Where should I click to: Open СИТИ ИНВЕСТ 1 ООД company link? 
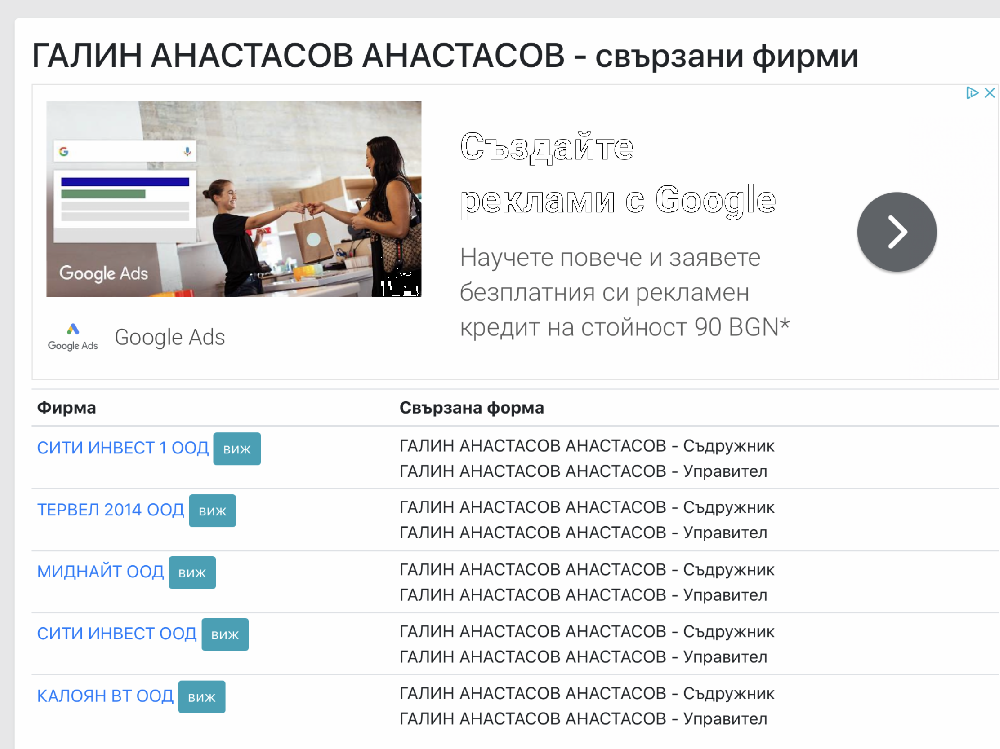[x=122, y=448]
